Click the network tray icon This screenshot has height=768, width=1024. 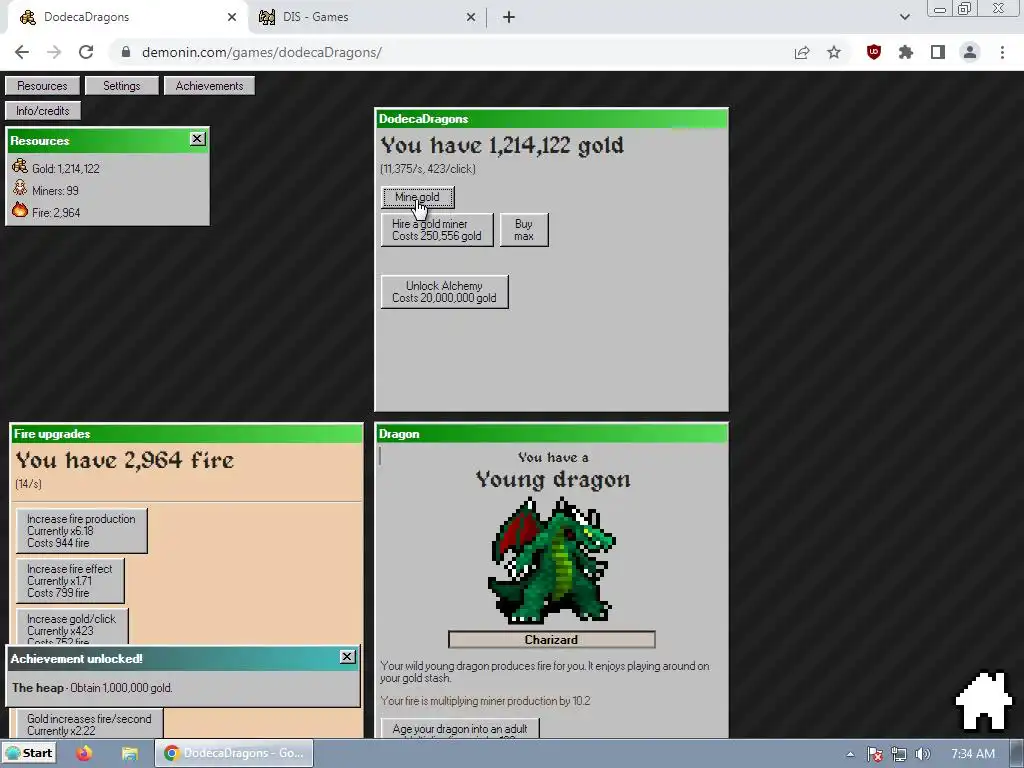coord(899,754)
